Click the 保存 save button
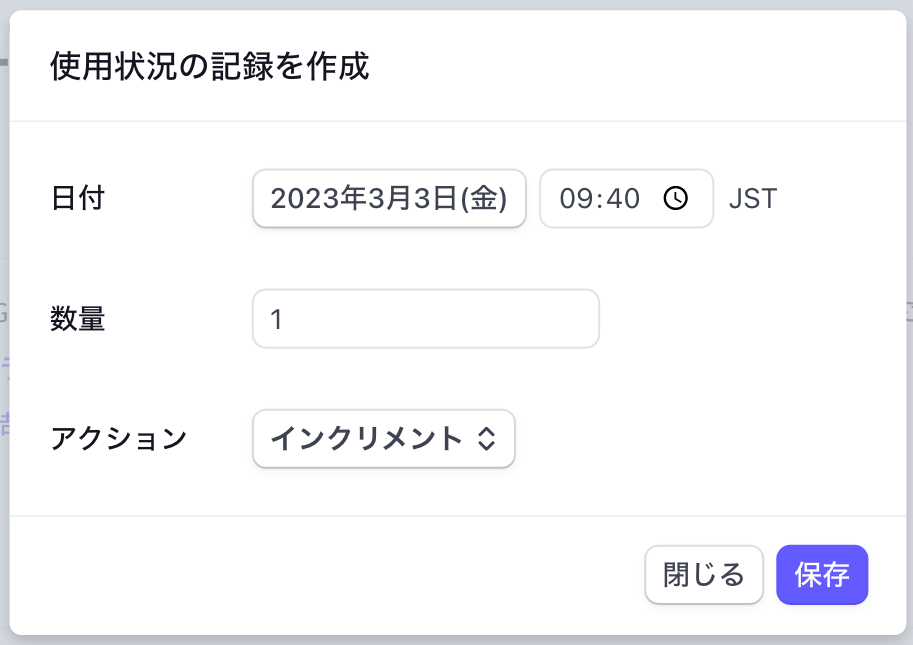This screenshot has height=645, width=913. 822,575
